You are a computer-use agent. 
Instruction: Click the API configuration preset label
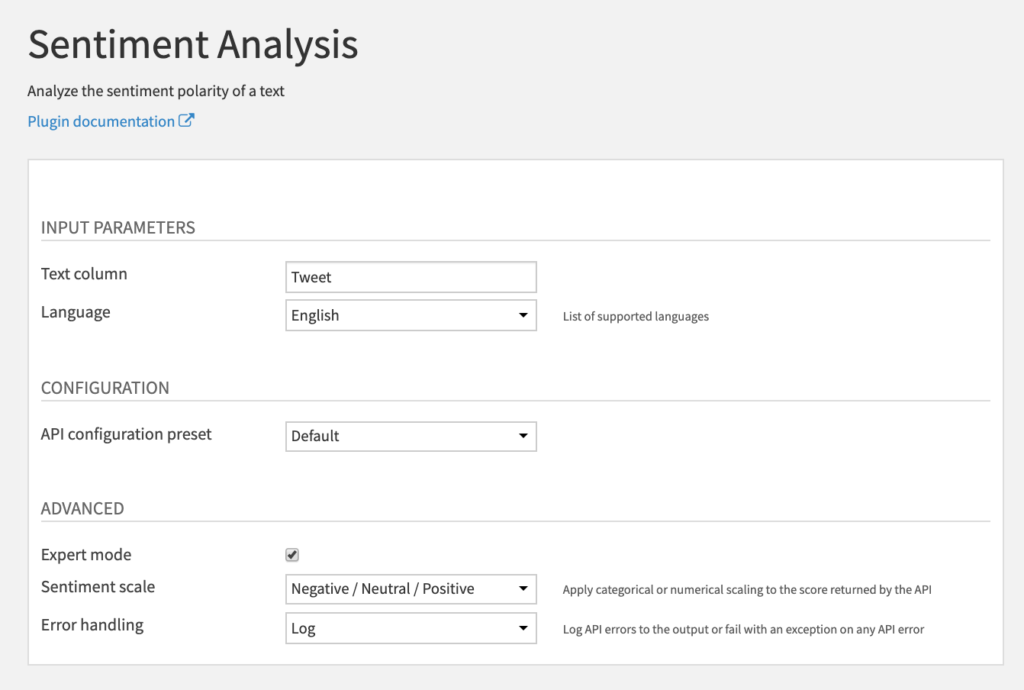point(126,435)
